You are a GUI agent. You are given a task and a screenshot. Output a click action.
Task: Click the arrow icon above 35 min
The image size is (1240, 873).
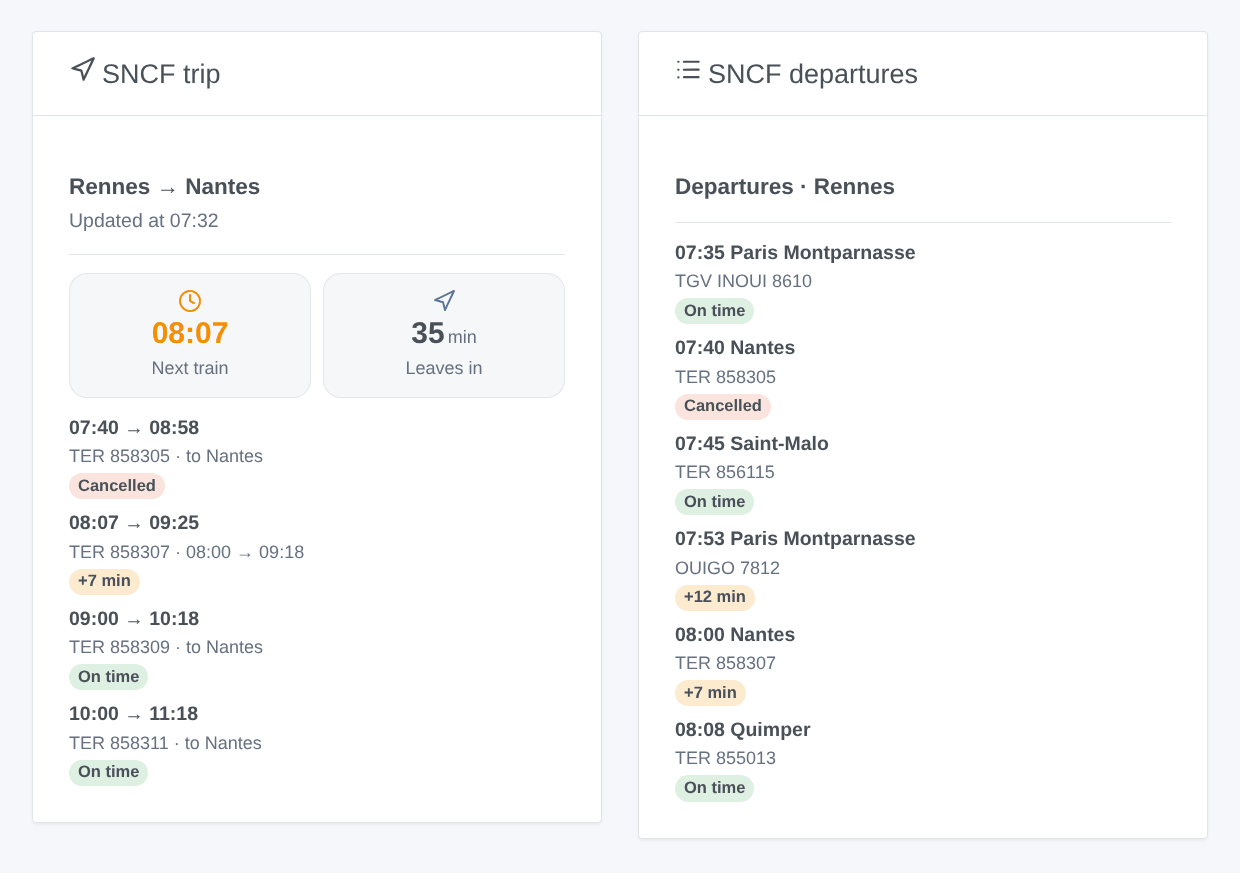click(x=444, y=301)
